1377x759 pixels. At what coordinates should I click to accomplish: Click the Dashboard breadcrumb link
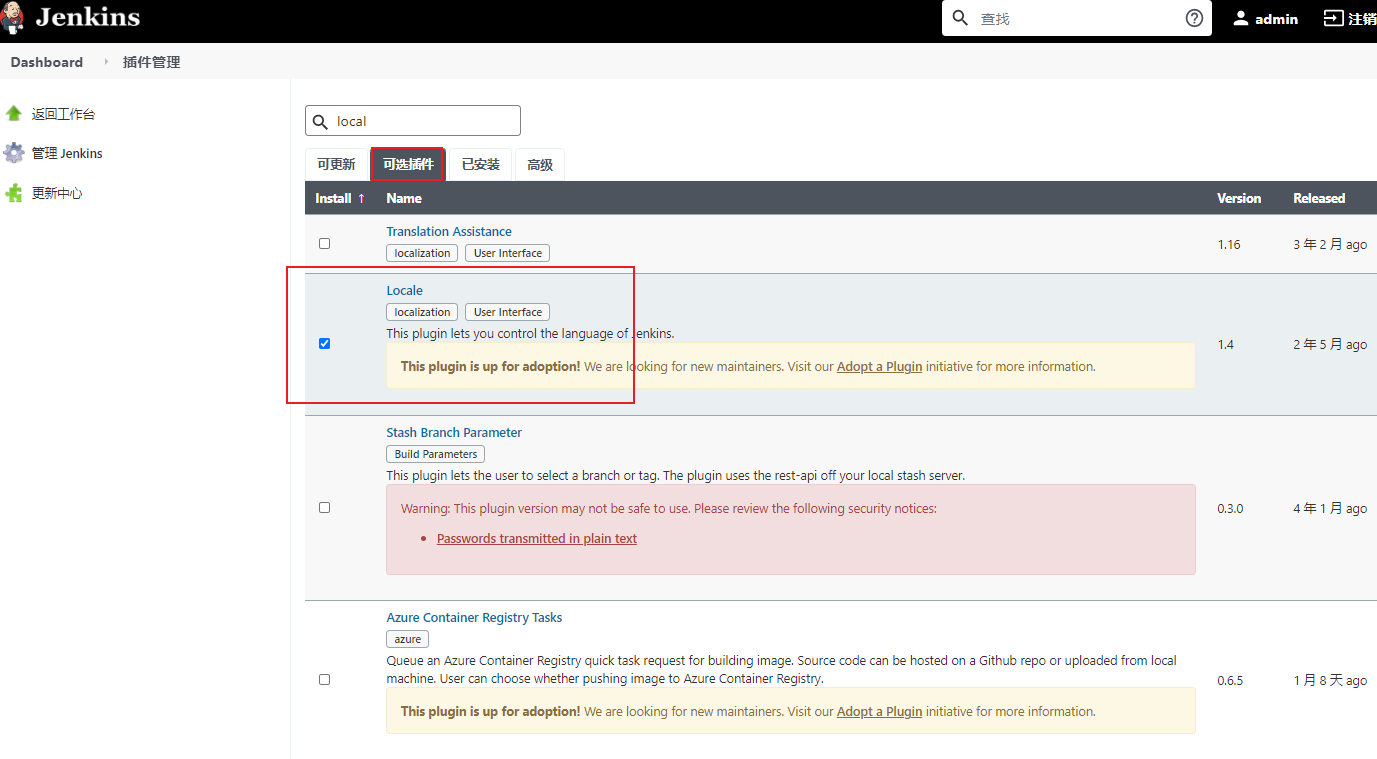coord(47,62)
